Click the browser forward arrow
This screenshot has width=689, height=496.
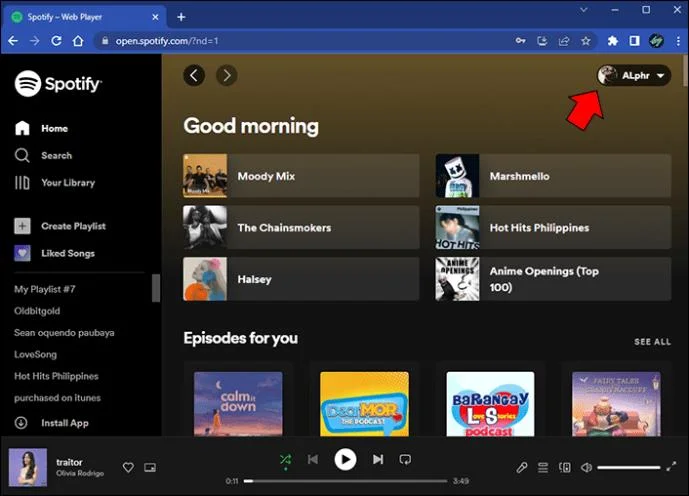[x=35, y=41]
